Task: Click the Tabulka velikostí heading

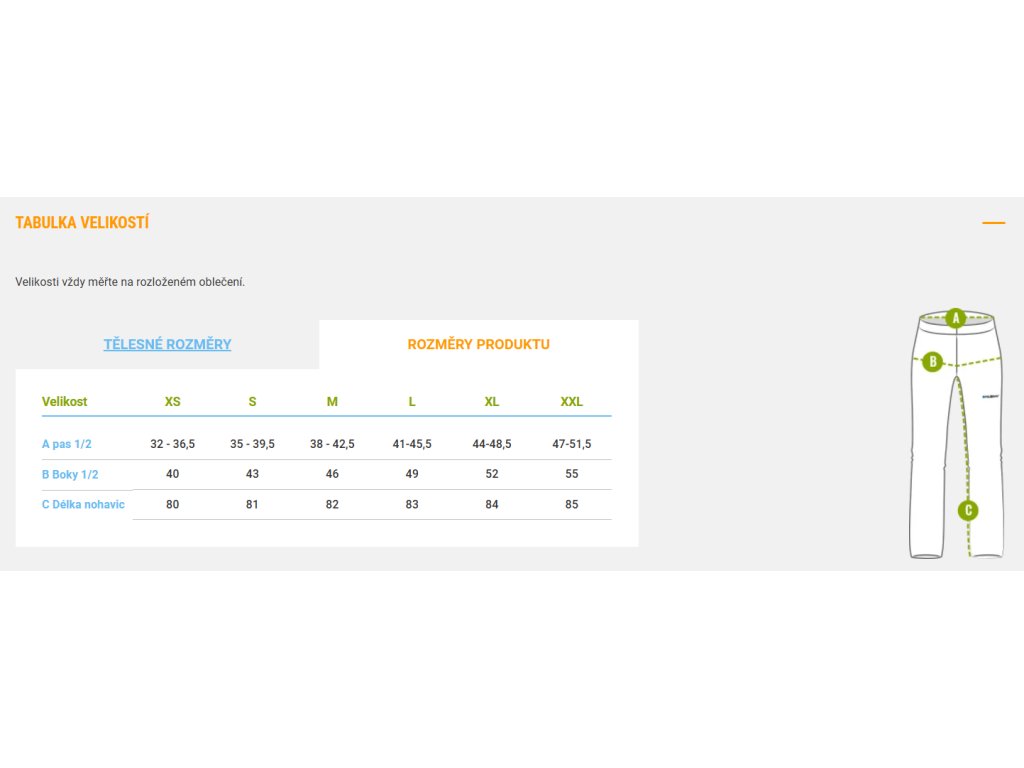Action: click(x=82, y=223)
